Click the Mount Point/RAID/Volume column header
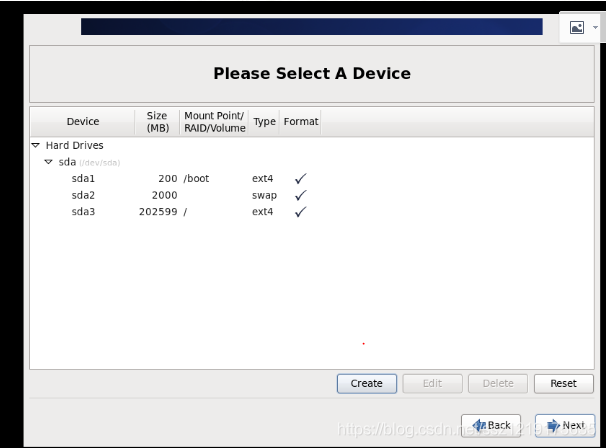 214,121
